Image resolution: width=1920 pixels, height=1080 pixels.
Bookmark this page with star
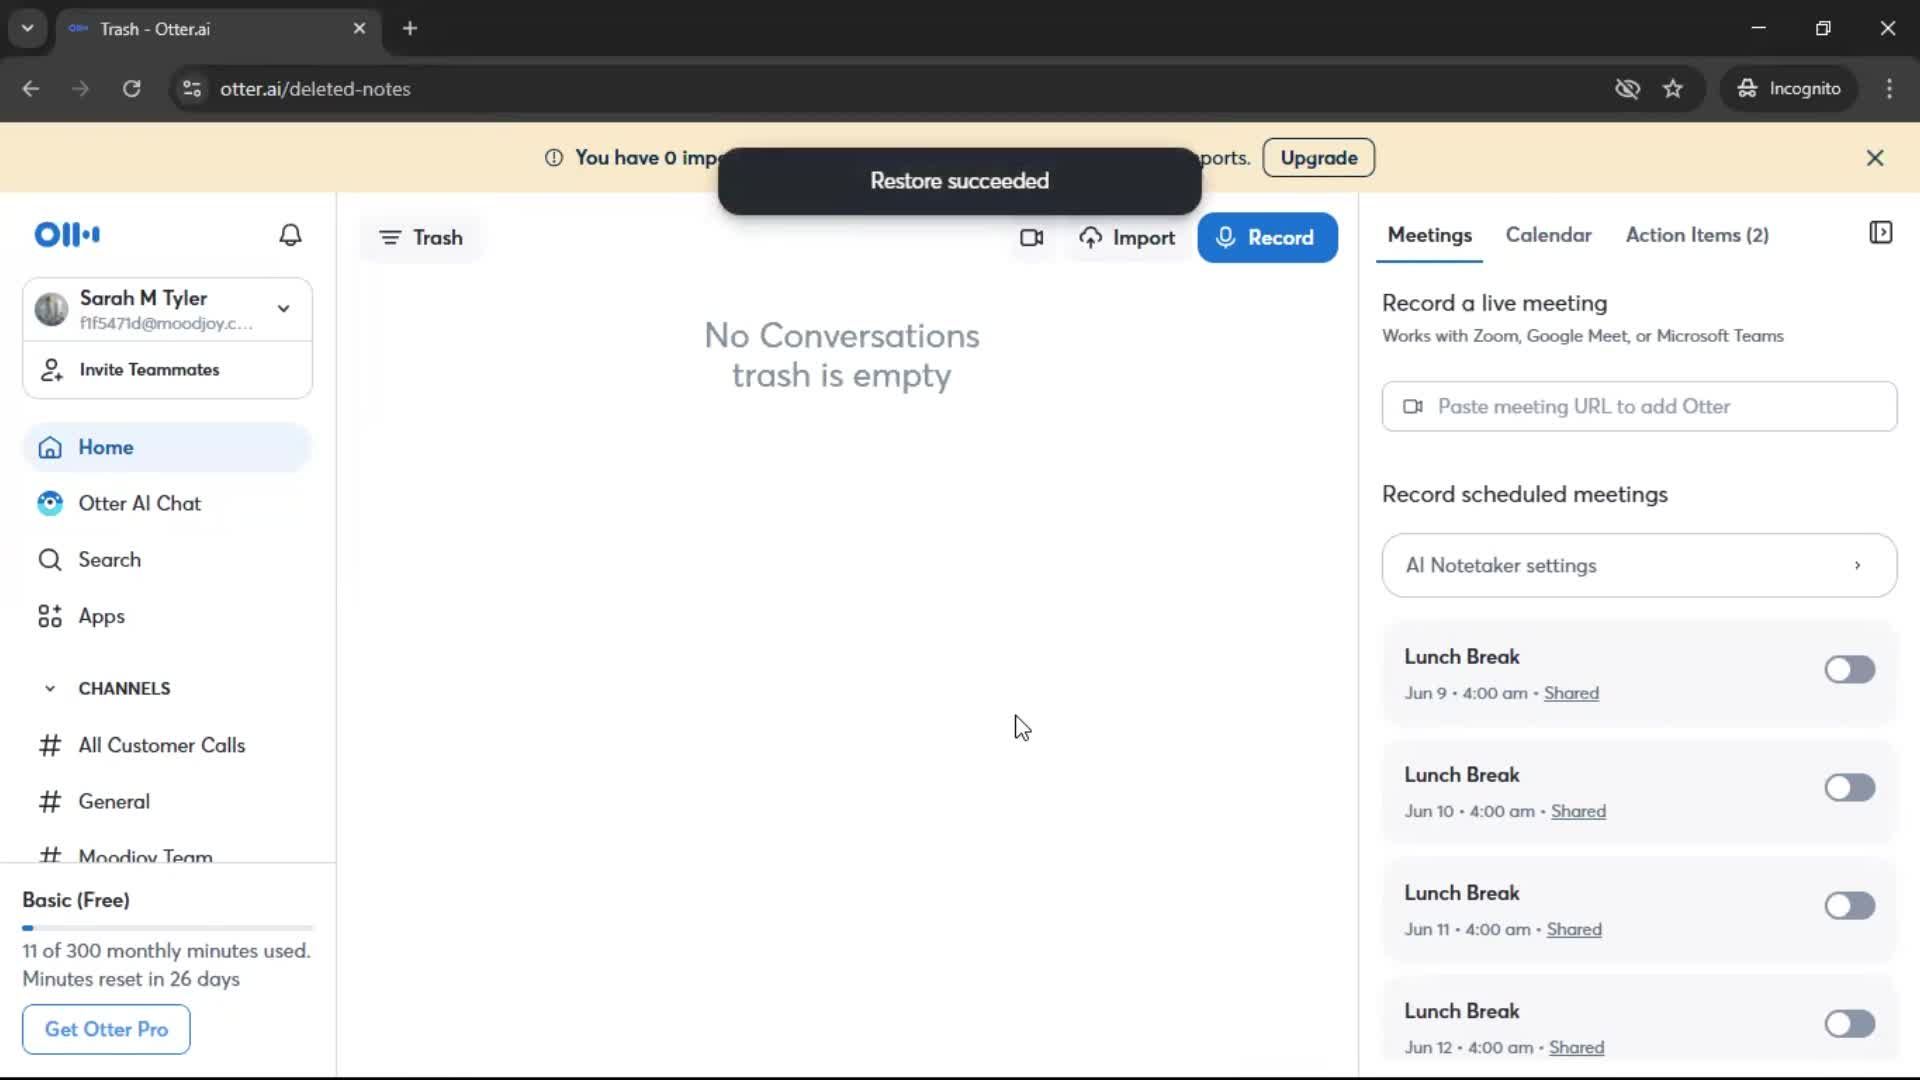click(1673, 89)
